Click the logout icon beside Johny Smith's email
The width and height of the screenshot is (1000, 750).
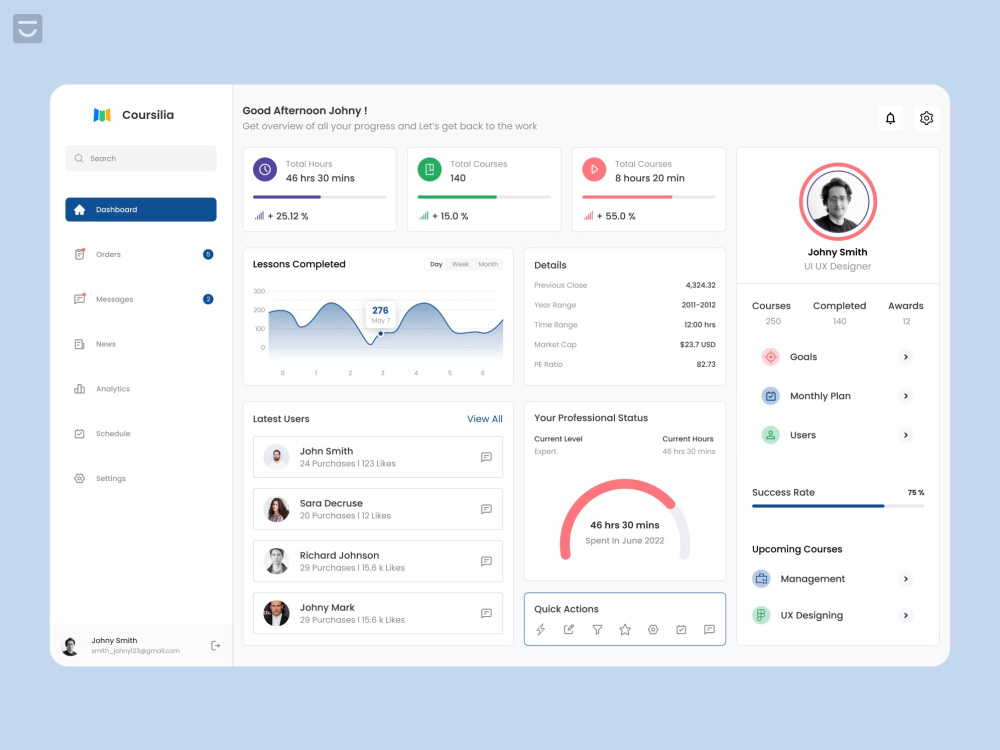(x=216, y=645)
